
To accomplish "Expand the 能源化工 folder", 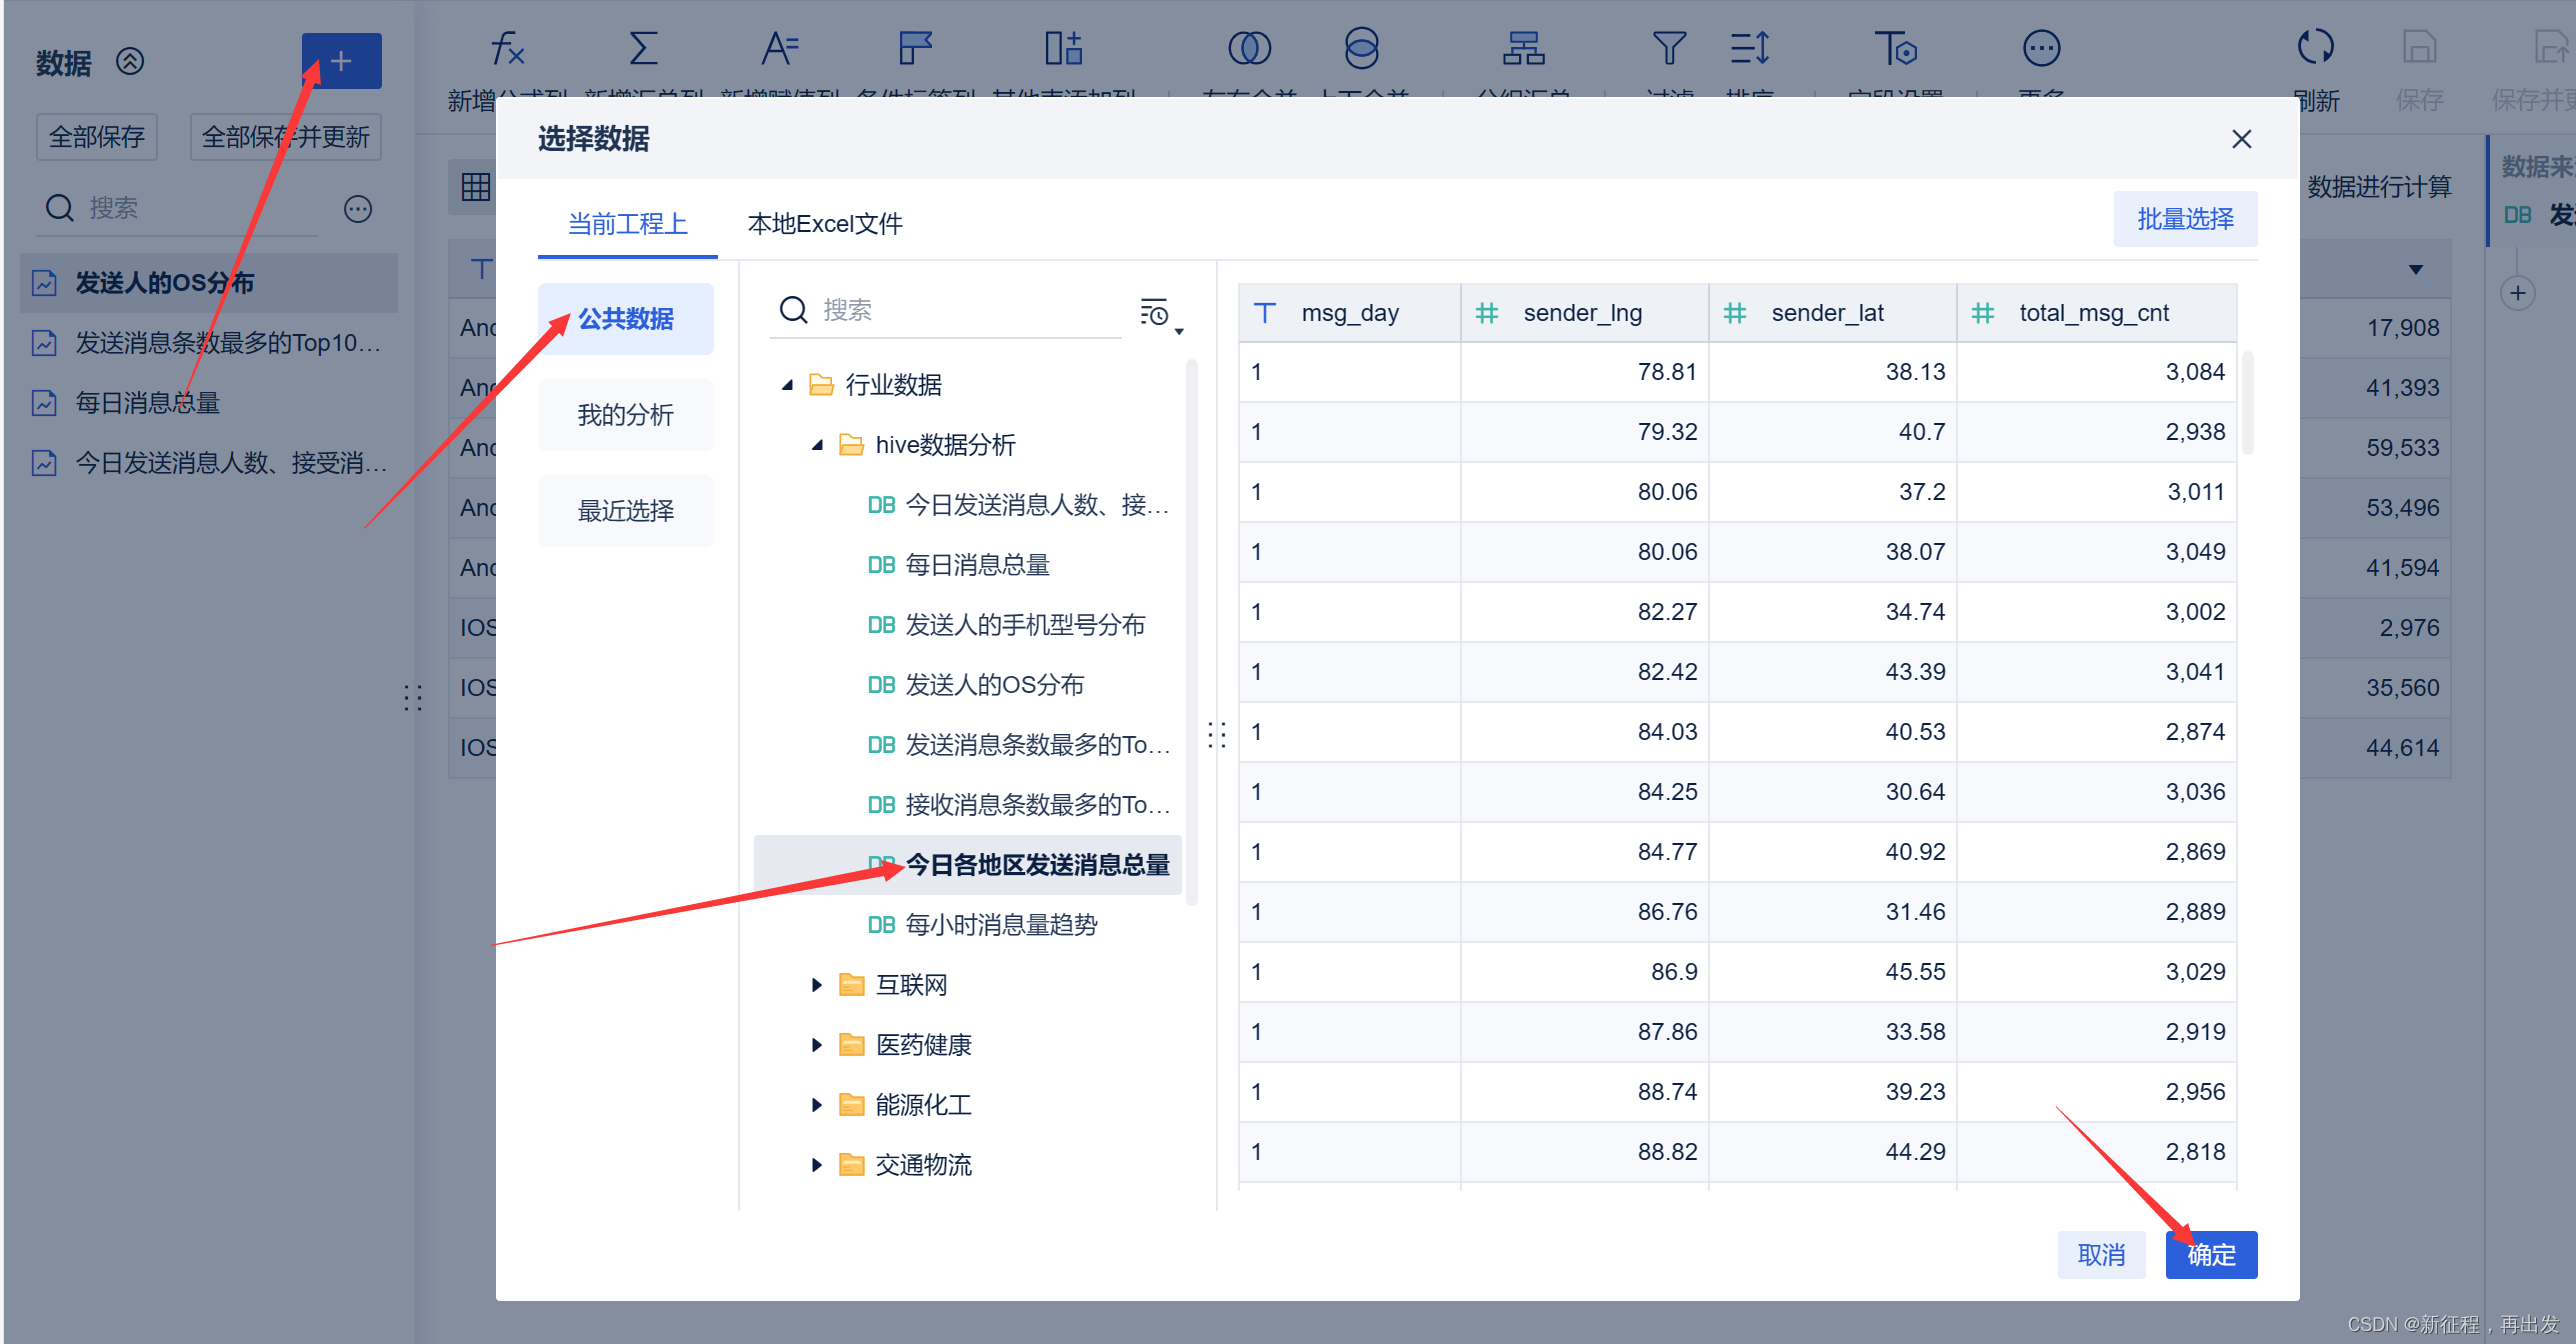I will pos(817,1105).
